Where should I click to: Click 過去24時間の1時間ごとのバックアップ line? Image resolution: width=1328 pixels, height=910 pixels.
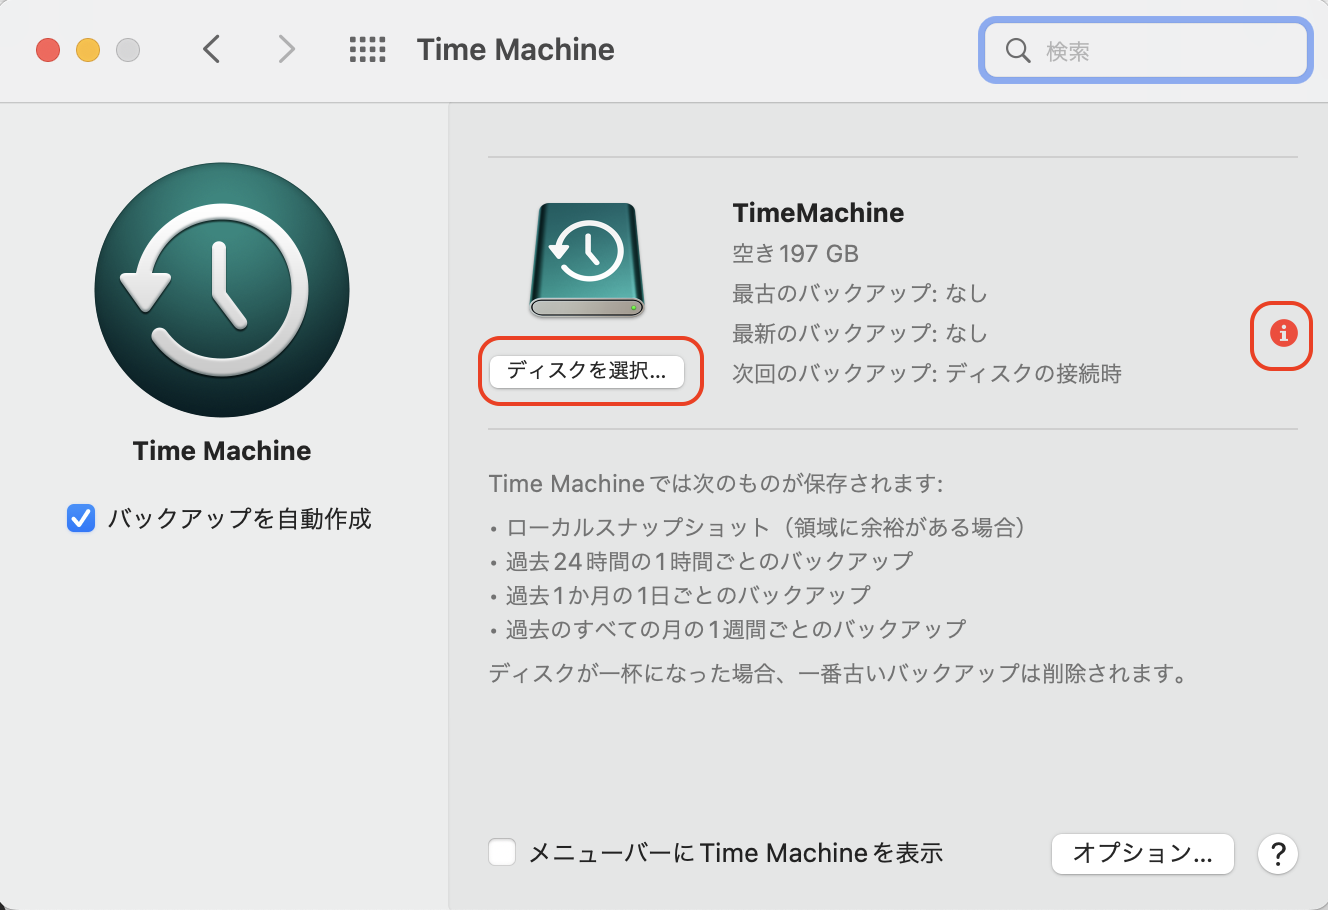pos(702,561)
